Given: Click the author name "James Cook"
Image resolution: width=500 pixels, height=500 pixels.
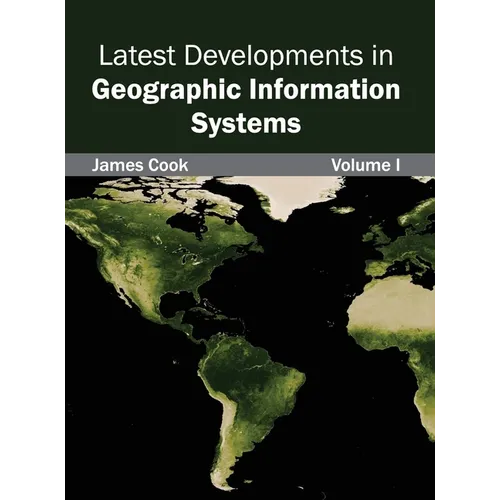Looking at the screenshot, I should point(140,165).
